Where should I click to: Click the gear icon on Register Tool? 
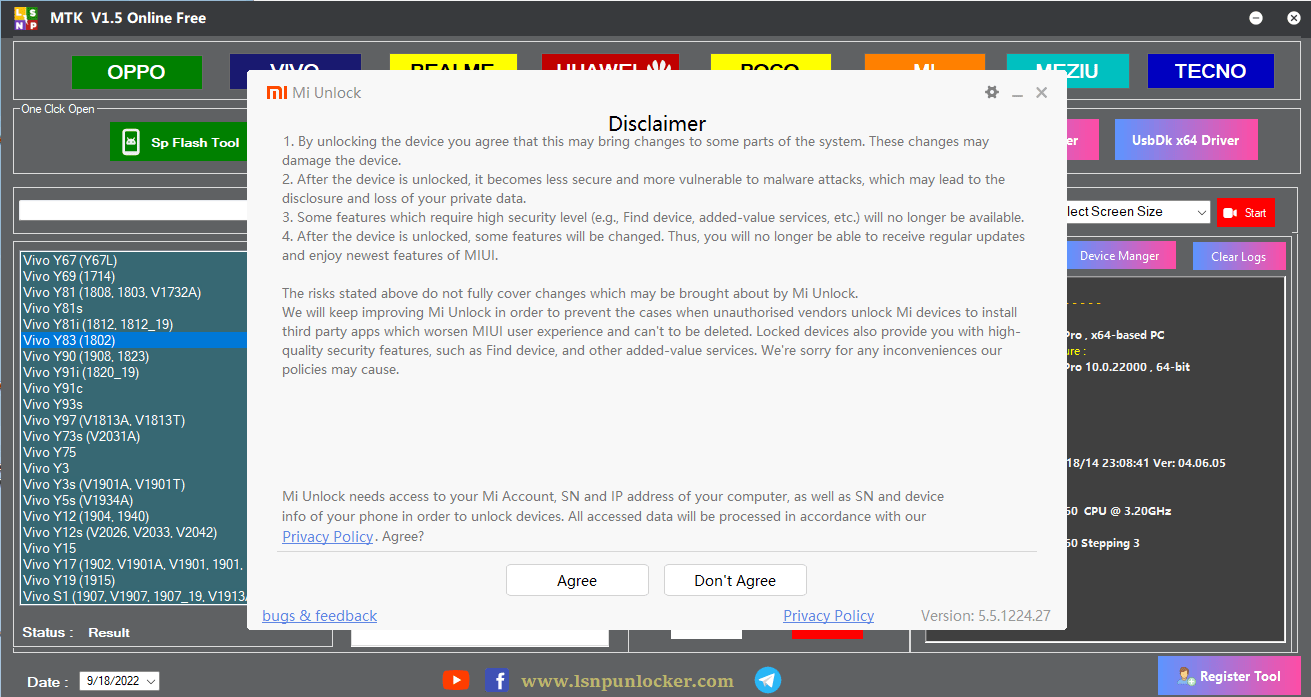(x=1187, y=677)
